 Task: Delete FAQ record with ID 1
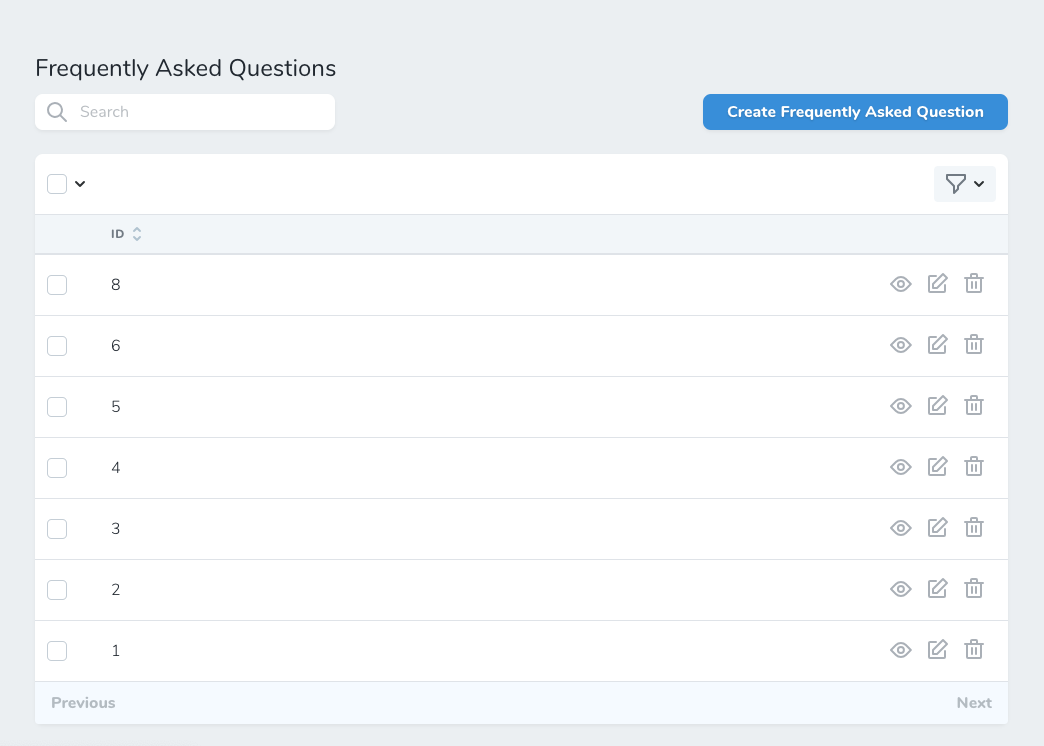click(x=973, y=649)
